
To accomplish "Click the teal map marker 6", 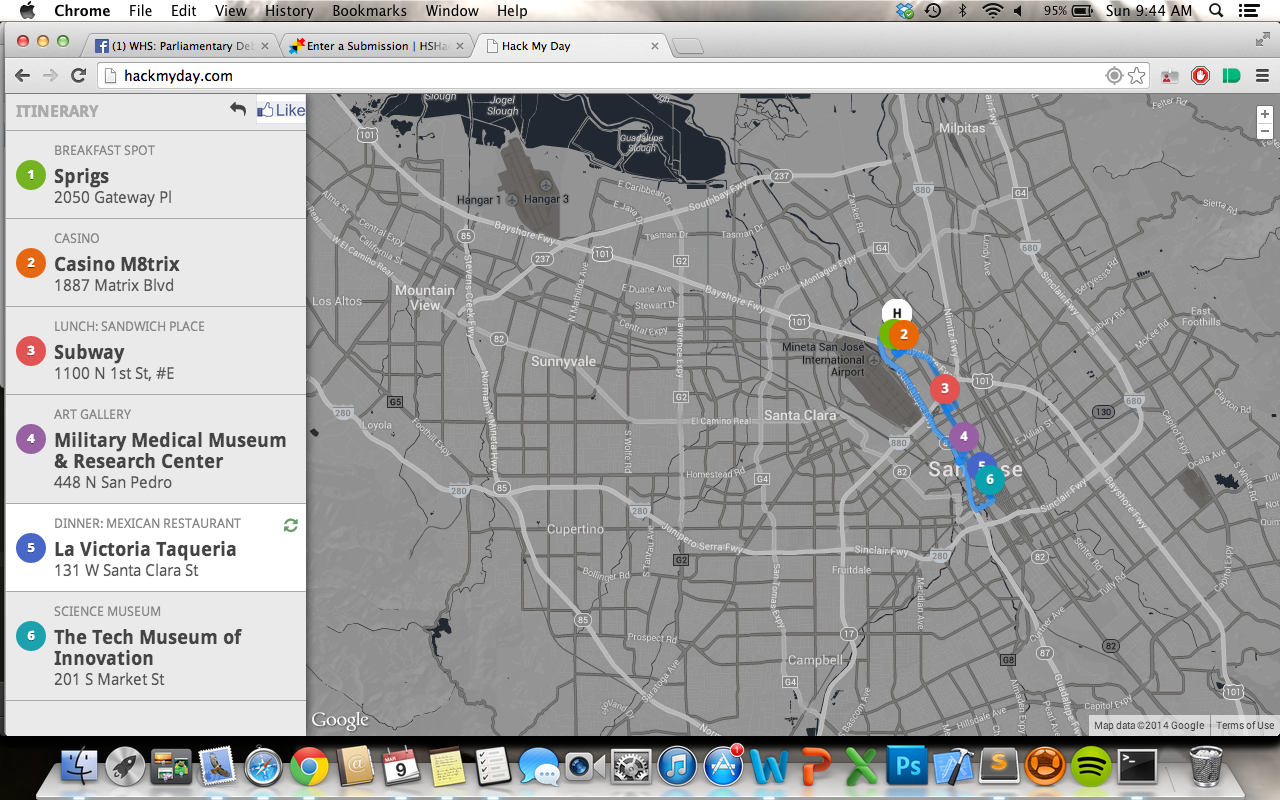I will [990, 480].
